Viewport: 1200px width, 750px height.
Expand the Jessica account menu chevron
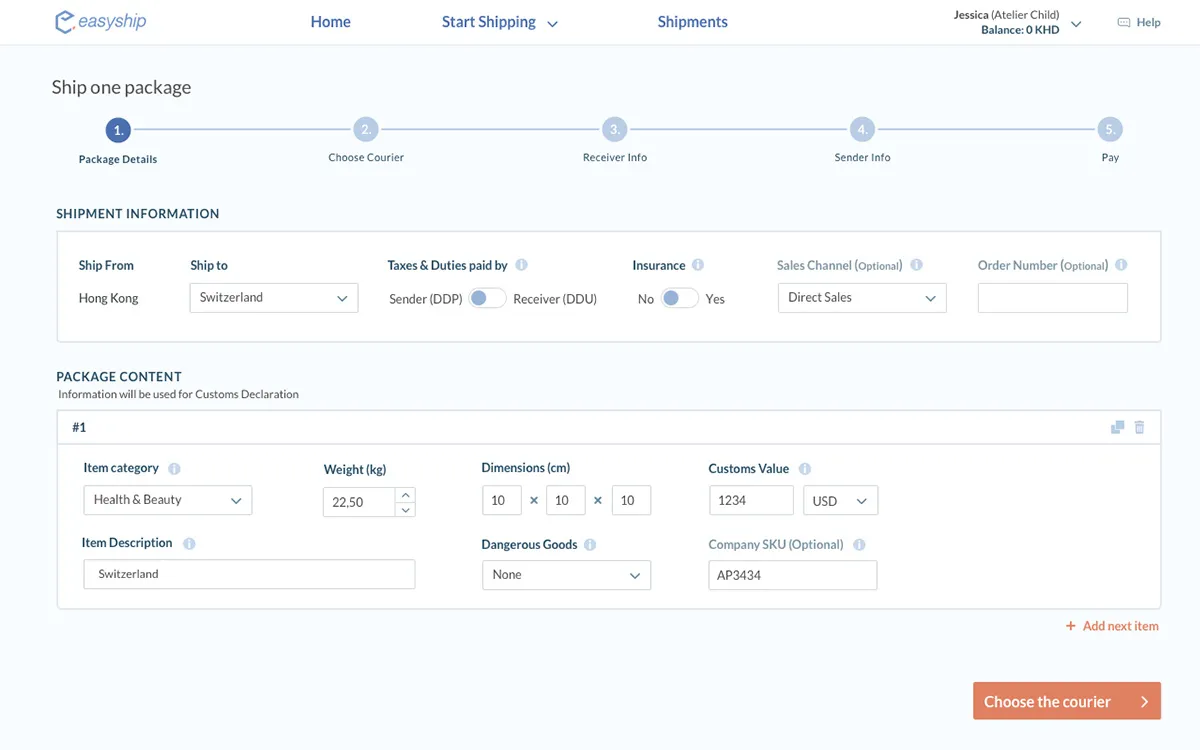click(1076, 23)
